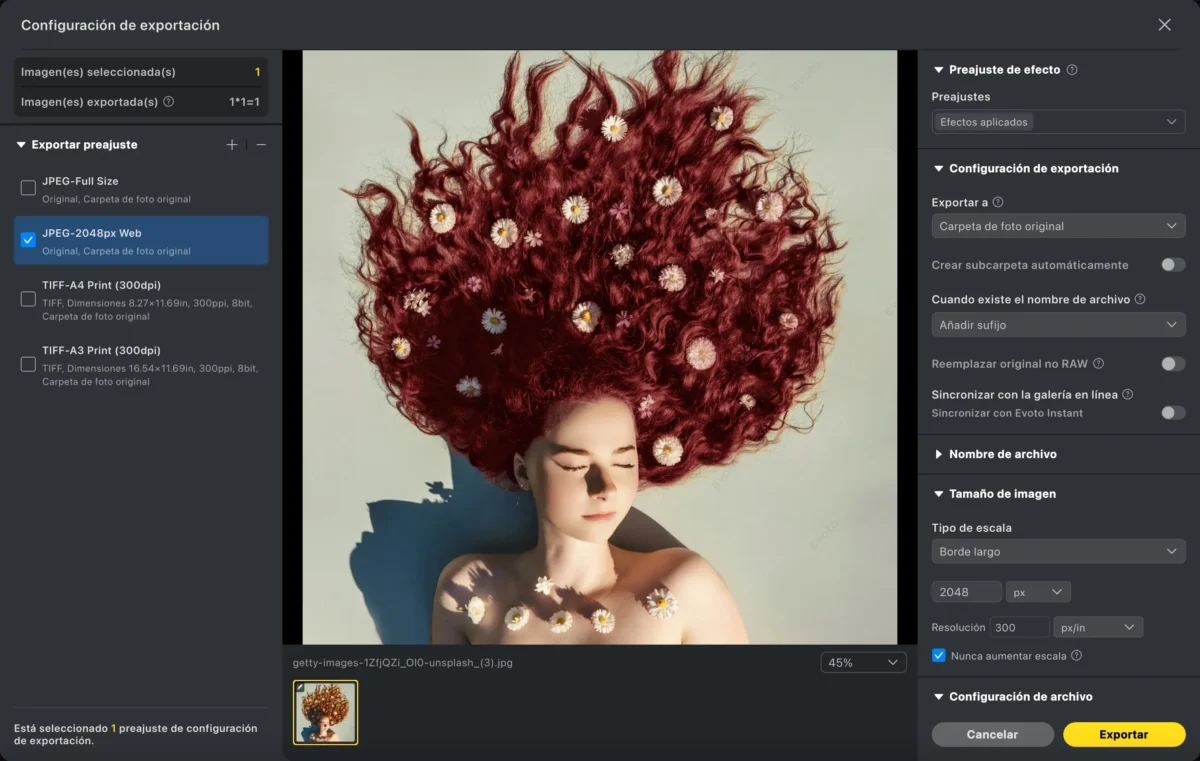Check the TIFF-A4 Print (300dpi) preset

tap(28, 299)
